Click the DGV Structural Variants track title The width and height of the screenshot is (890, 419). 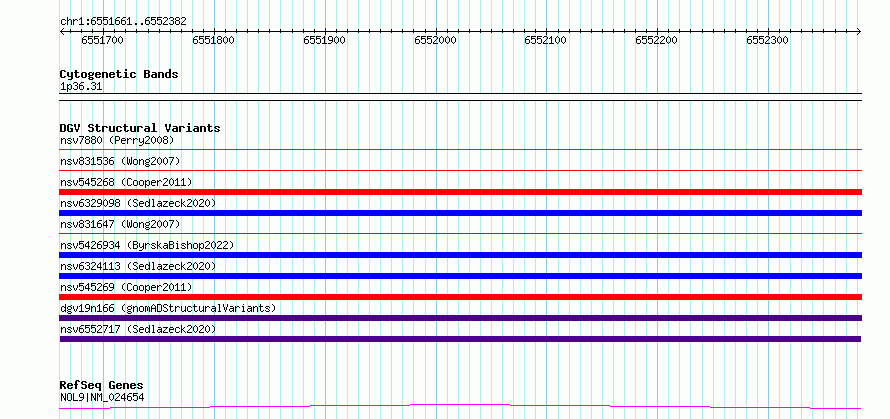(x=140, y=128)
